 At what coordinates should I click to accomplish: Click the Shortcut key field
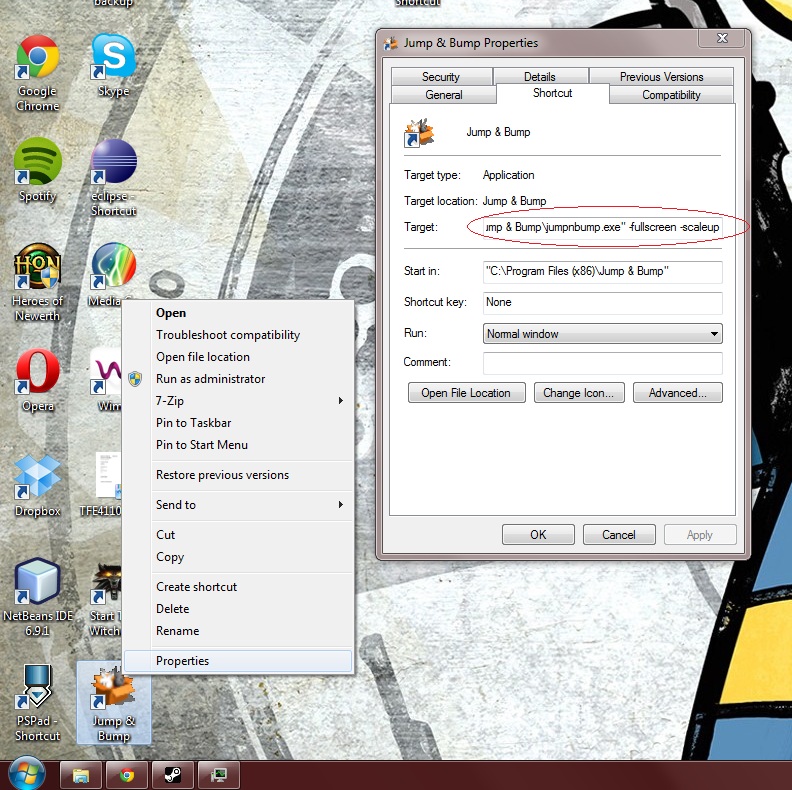[x=603, y=302]
